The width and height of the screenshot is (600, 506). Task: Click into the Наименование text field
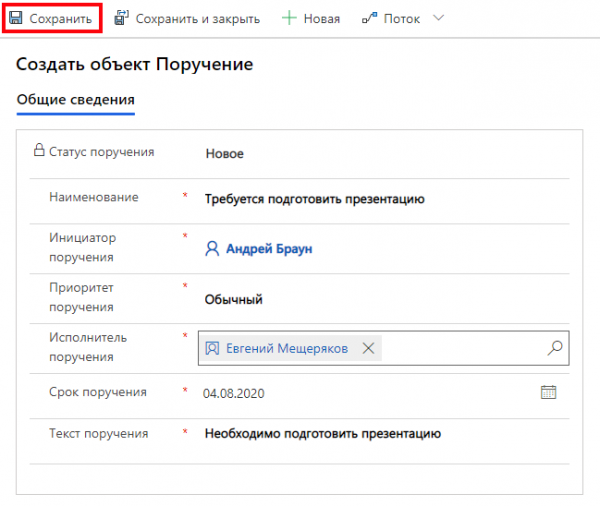pos(315,199)
